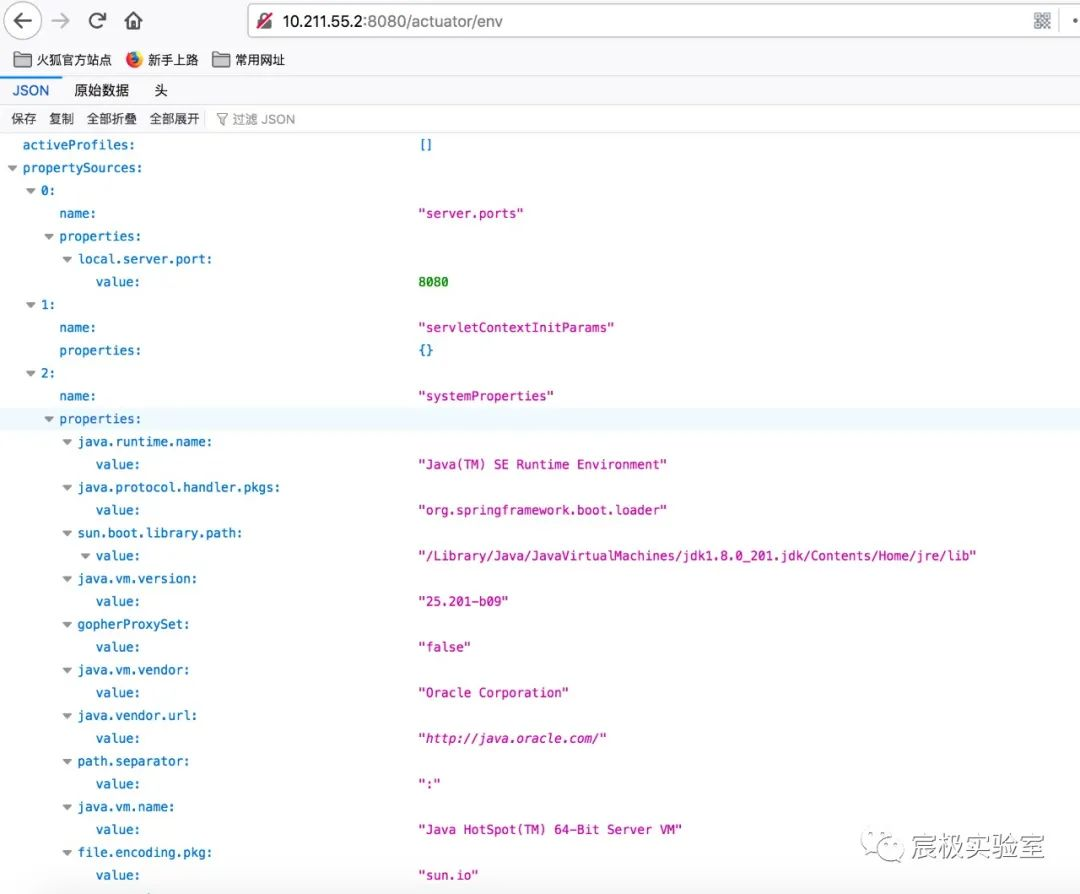Screen dimensions: 1080x894
Task: Click the insecure connection icon in address bar
Action: coord(265,20)
